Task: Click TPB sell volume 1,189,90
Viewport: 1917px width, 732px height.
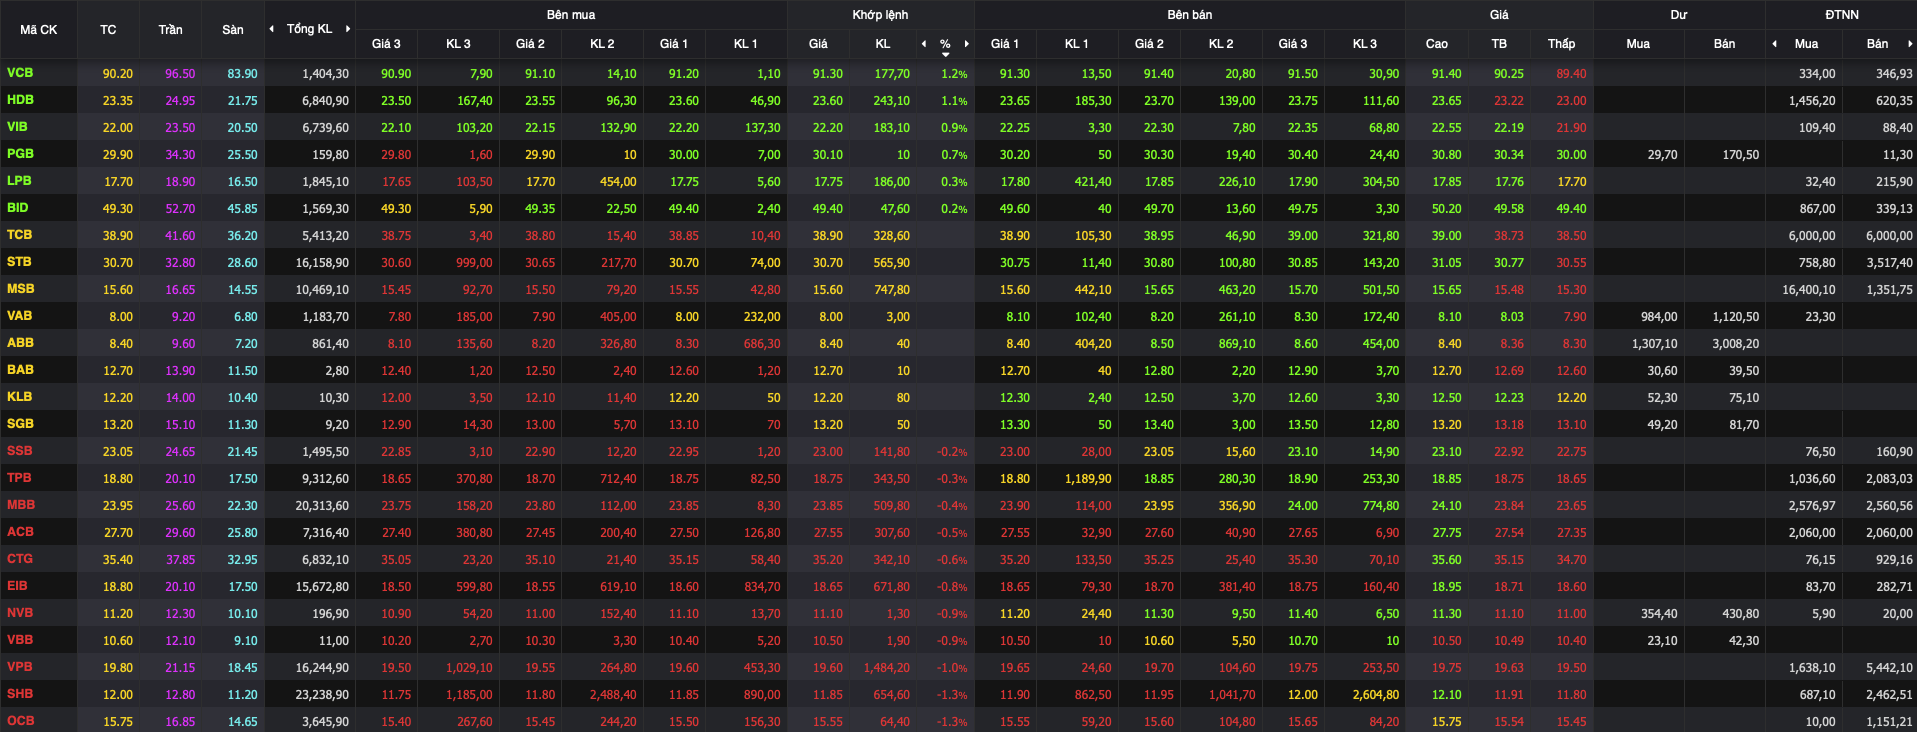Action: tap(1088, 479)
